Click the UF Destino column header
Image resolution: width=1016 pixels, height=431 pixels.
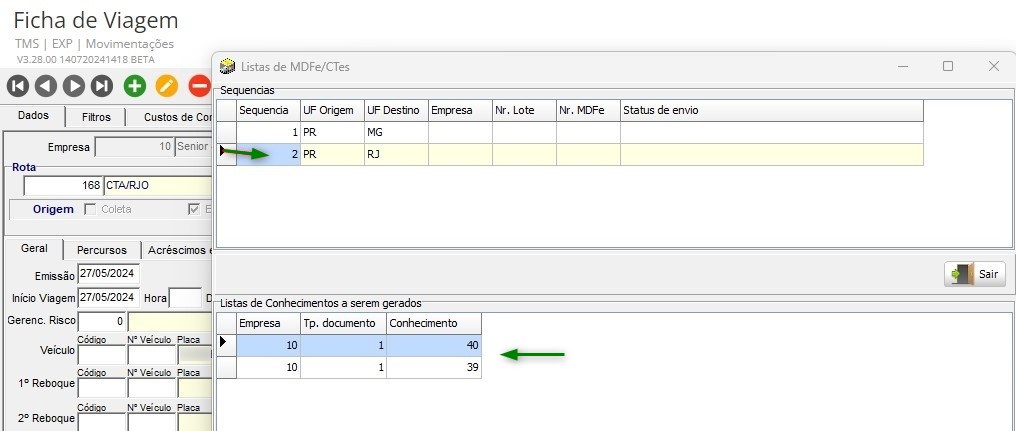397,110
